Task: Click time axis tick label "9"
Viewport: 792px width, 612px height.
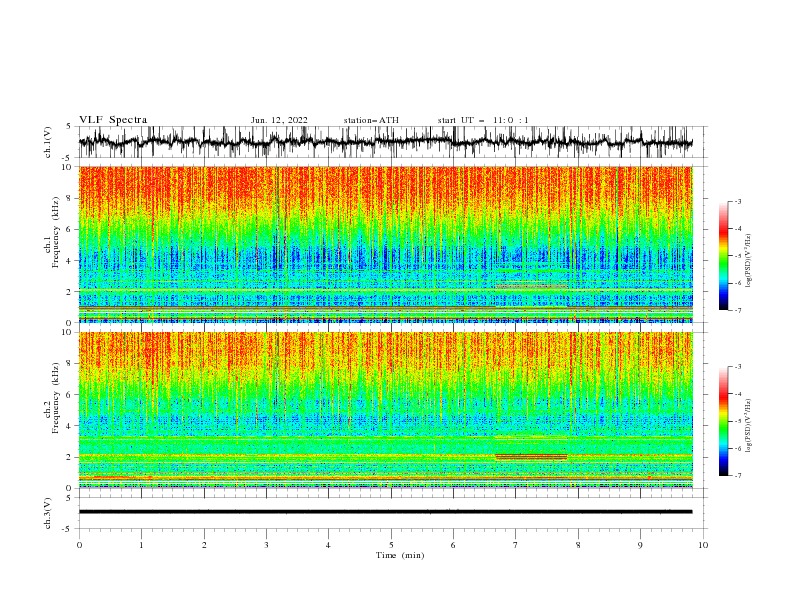Action: [x=640, y=545]
